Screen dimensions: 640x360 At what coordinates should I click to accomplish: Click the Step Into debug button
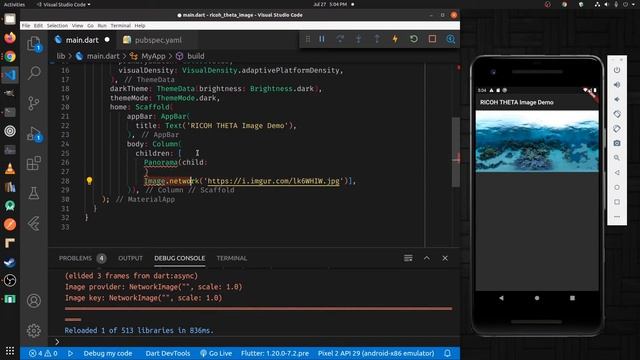[x=358, y=39]
